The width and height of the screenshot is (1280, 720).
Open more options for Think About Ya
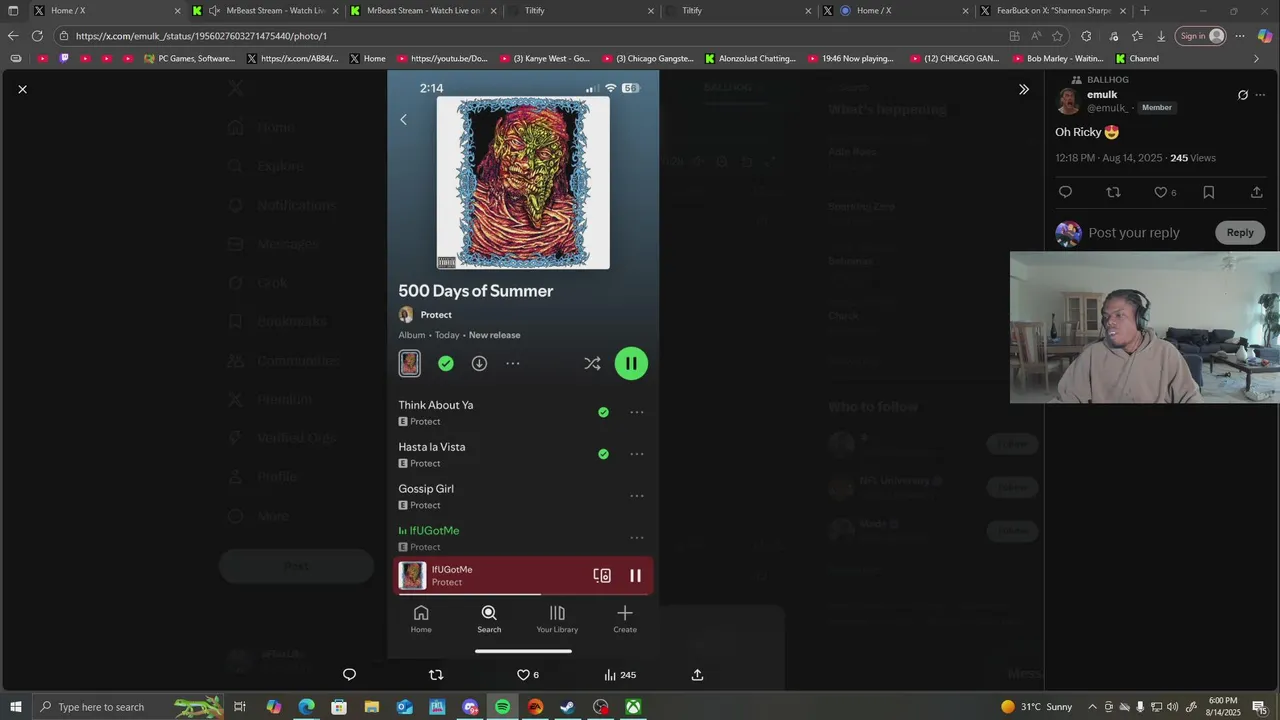click(637, 412)
